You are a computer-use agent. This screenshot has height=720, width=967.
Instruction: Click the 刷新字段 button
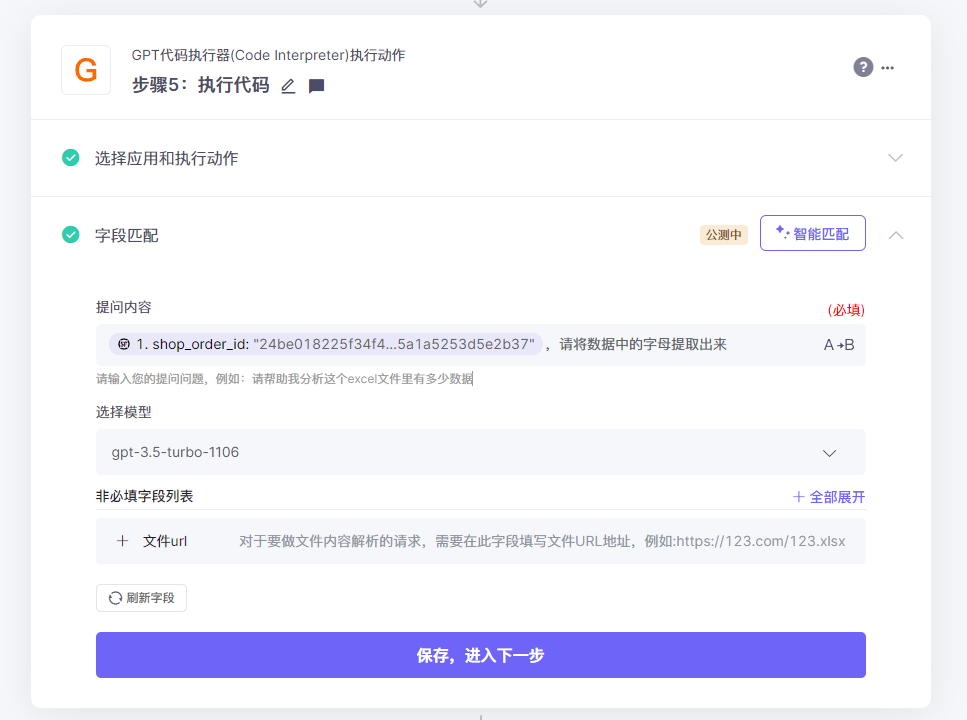(x=141, y=598)
